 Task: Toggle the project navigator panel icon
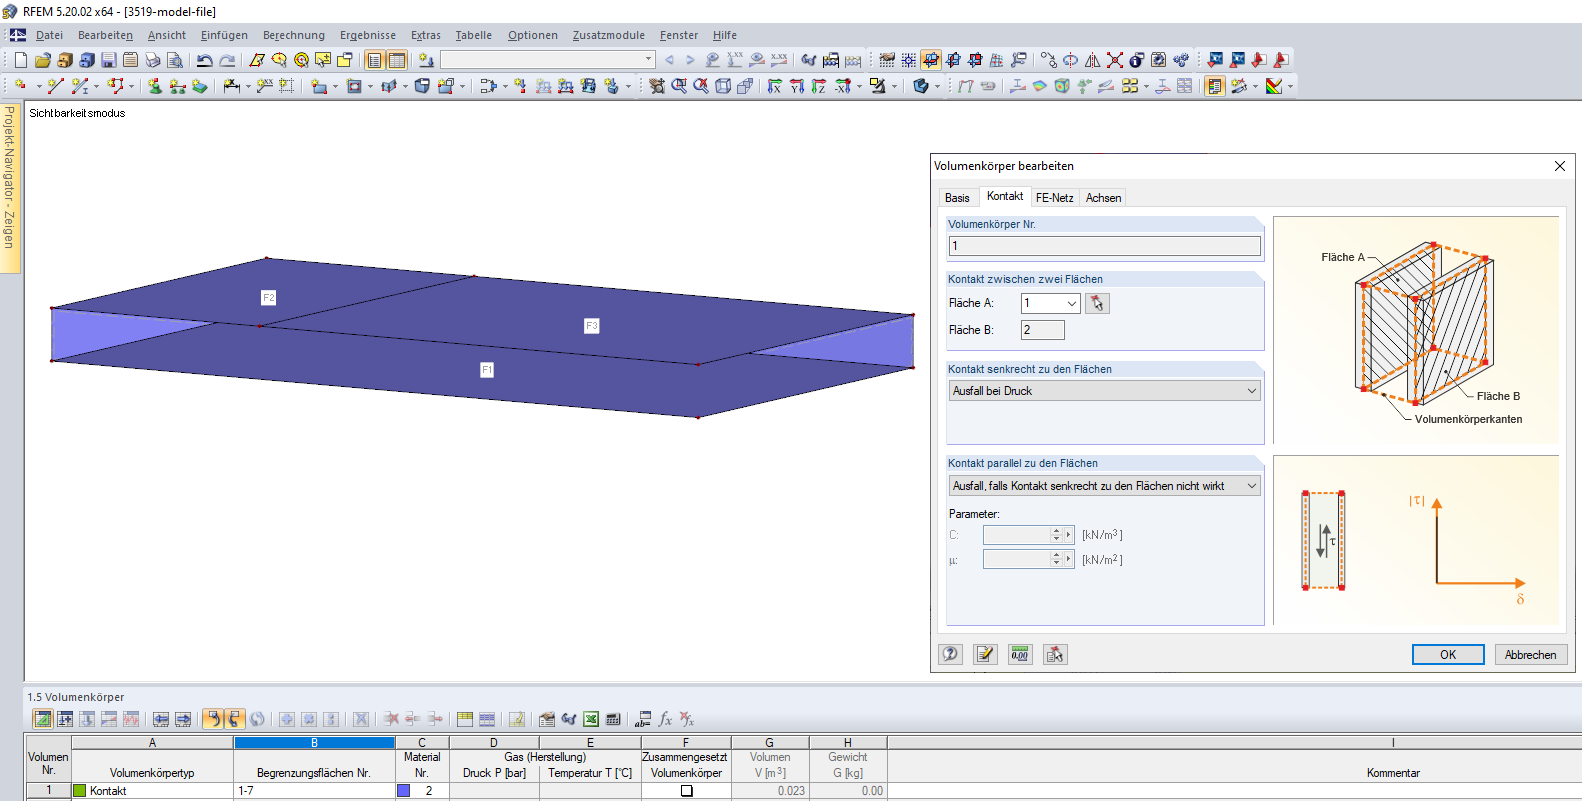click(374, 60)
